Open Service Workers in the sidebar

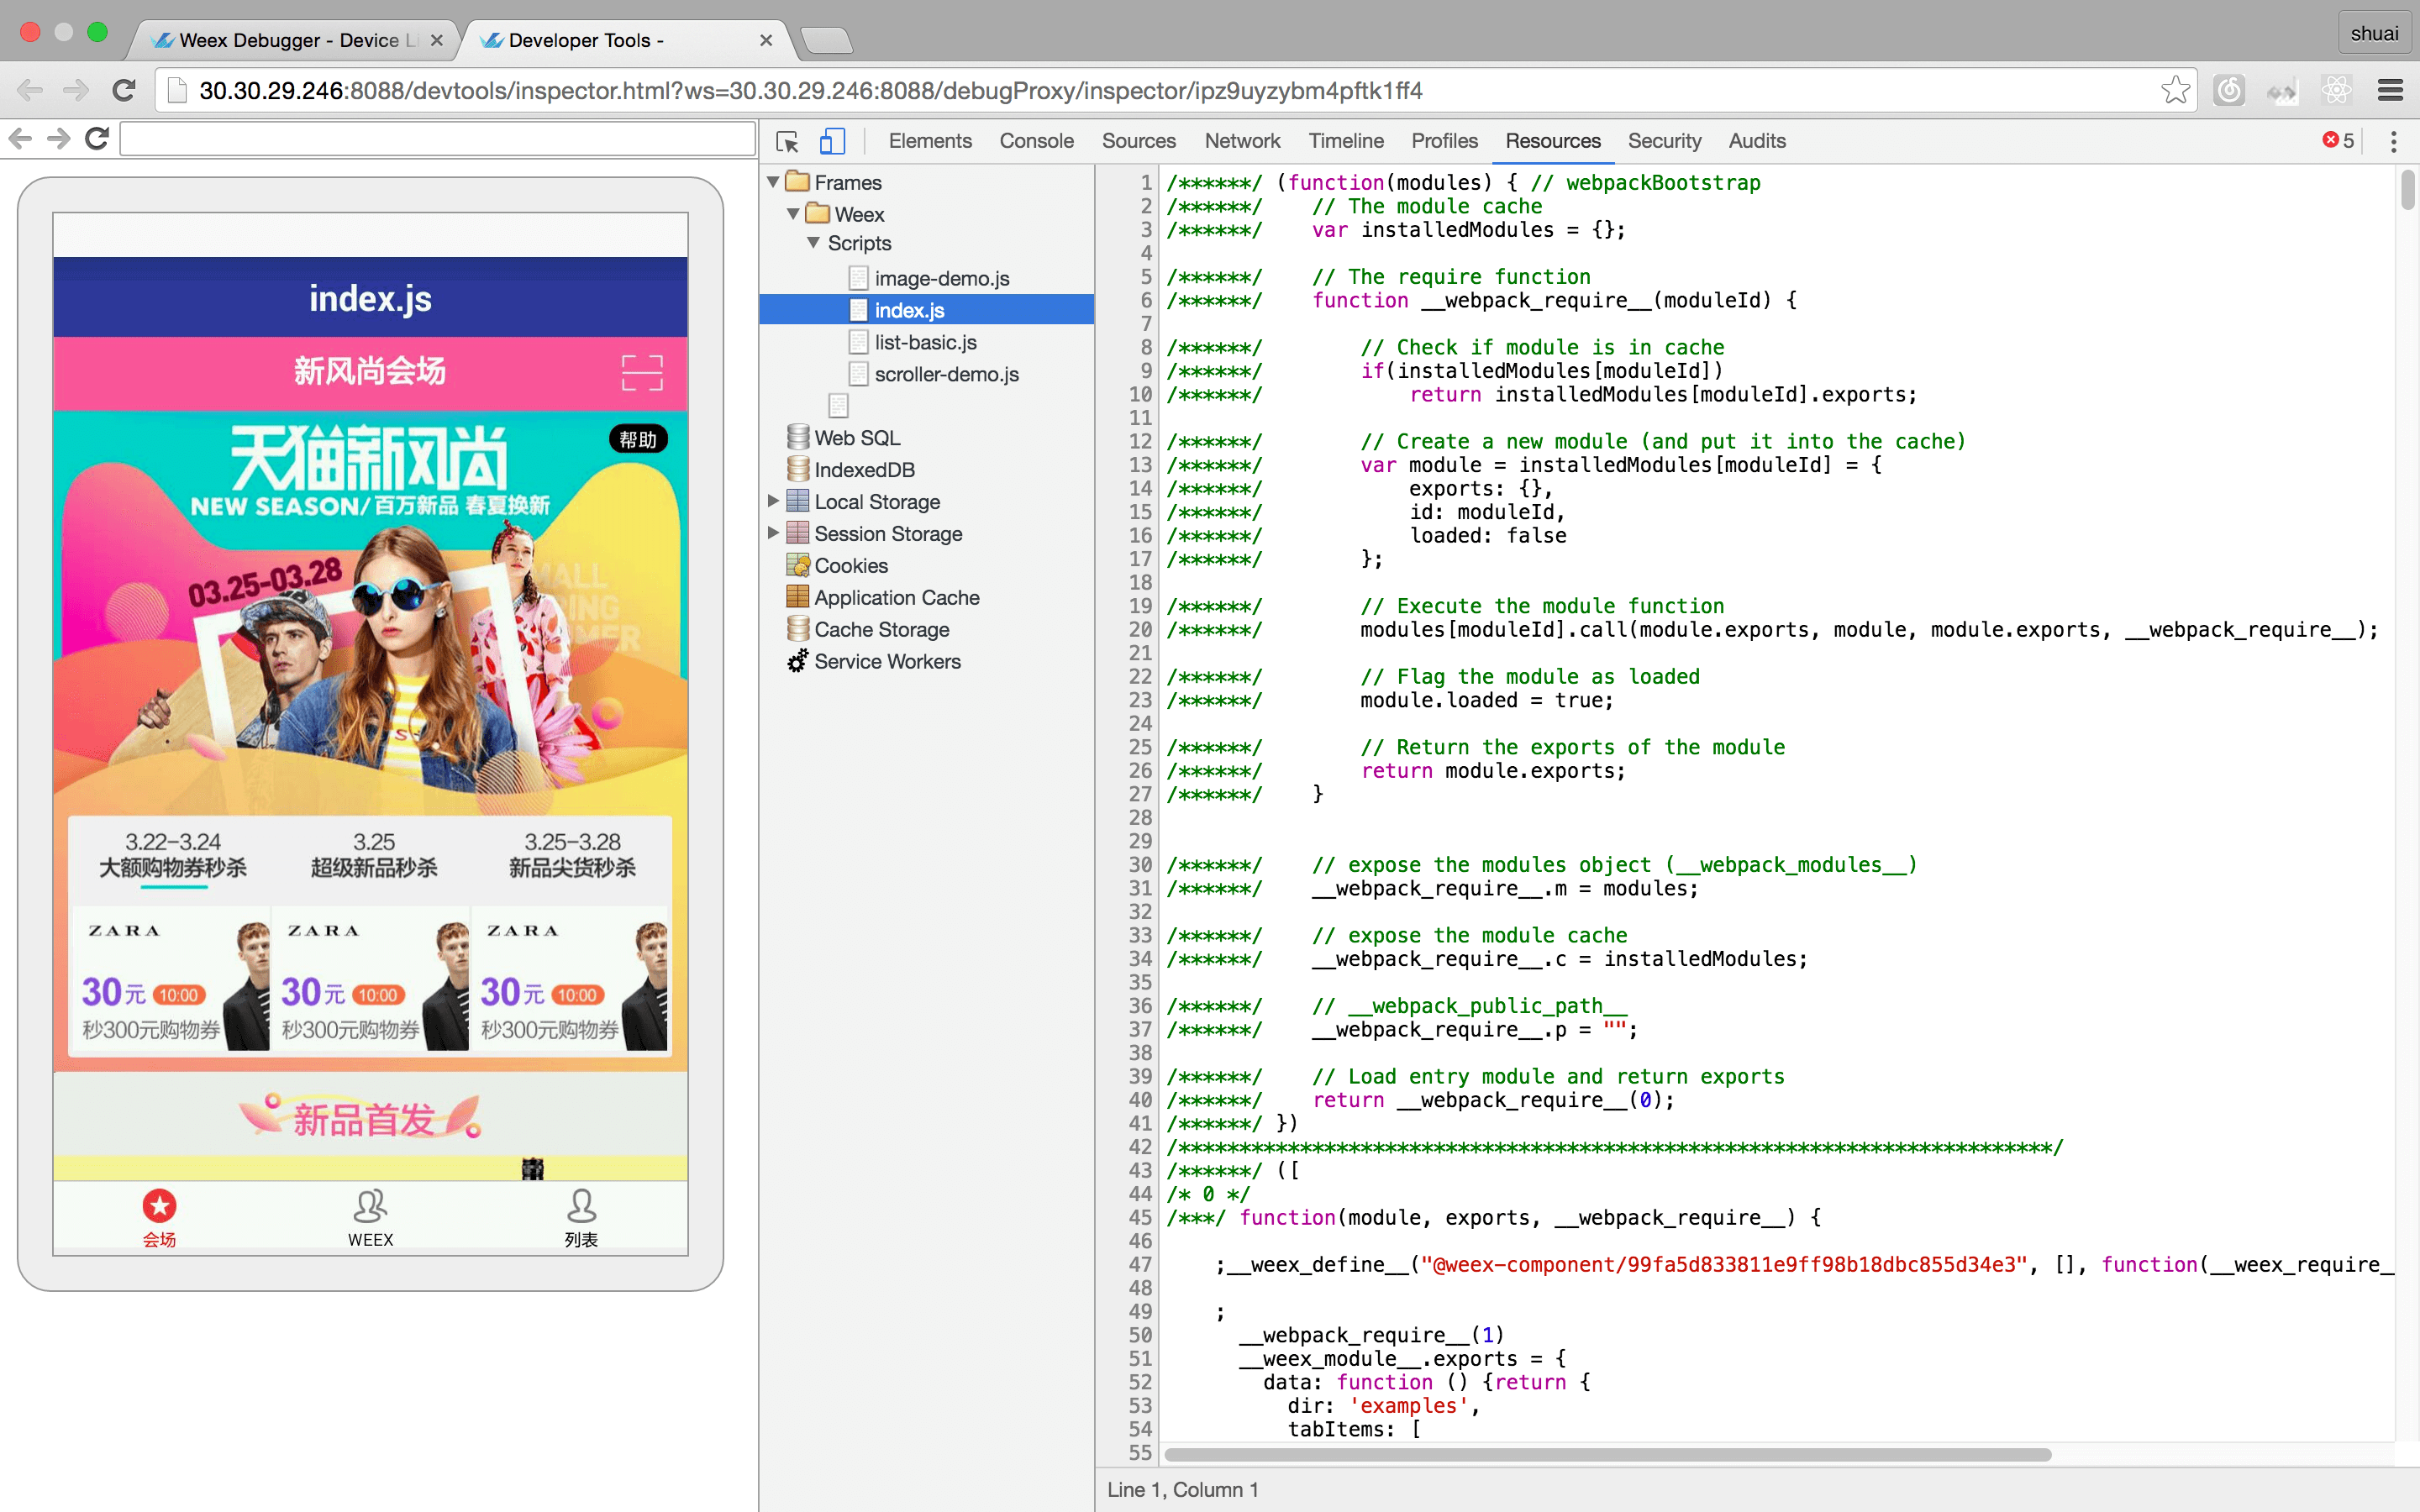[887, 662]
